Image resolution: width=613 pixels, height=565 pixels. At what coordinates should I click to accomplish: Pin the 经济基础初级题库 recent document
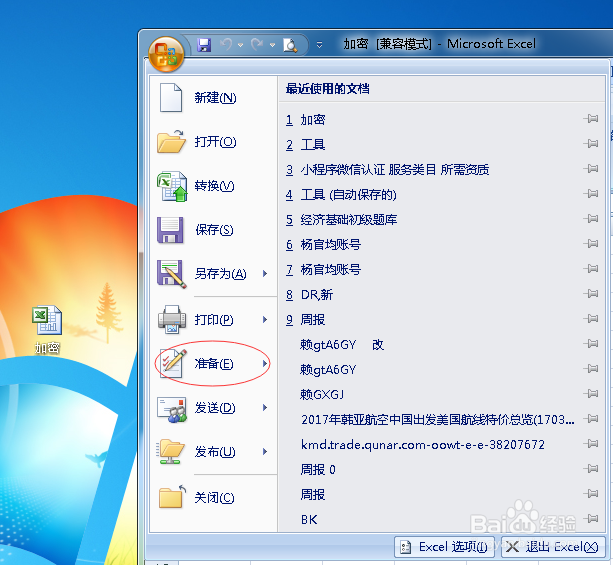click(x=591, y=219)
